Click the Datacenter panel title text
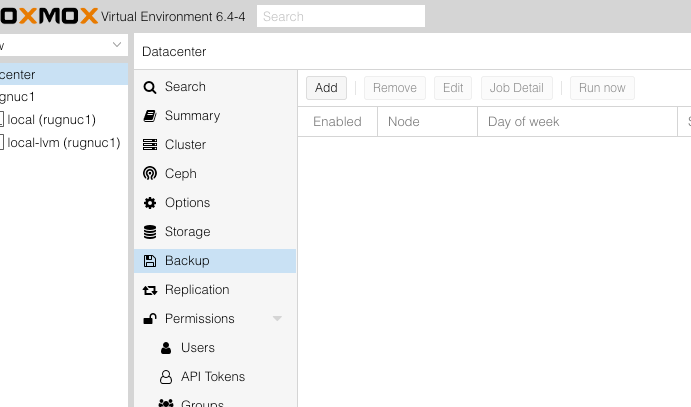This screenshot has height=407, width=691. click(174, 52)
